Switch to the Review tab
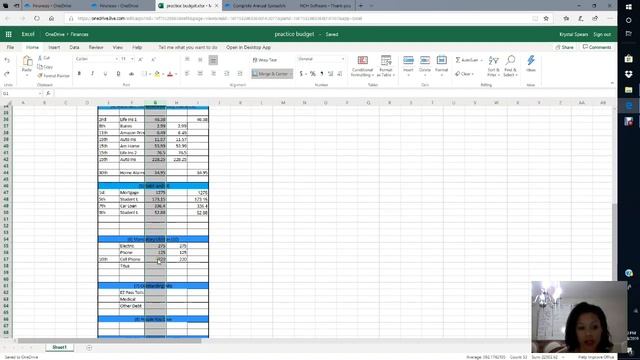The height and width of the screenshot is (360, 640). 96,47
